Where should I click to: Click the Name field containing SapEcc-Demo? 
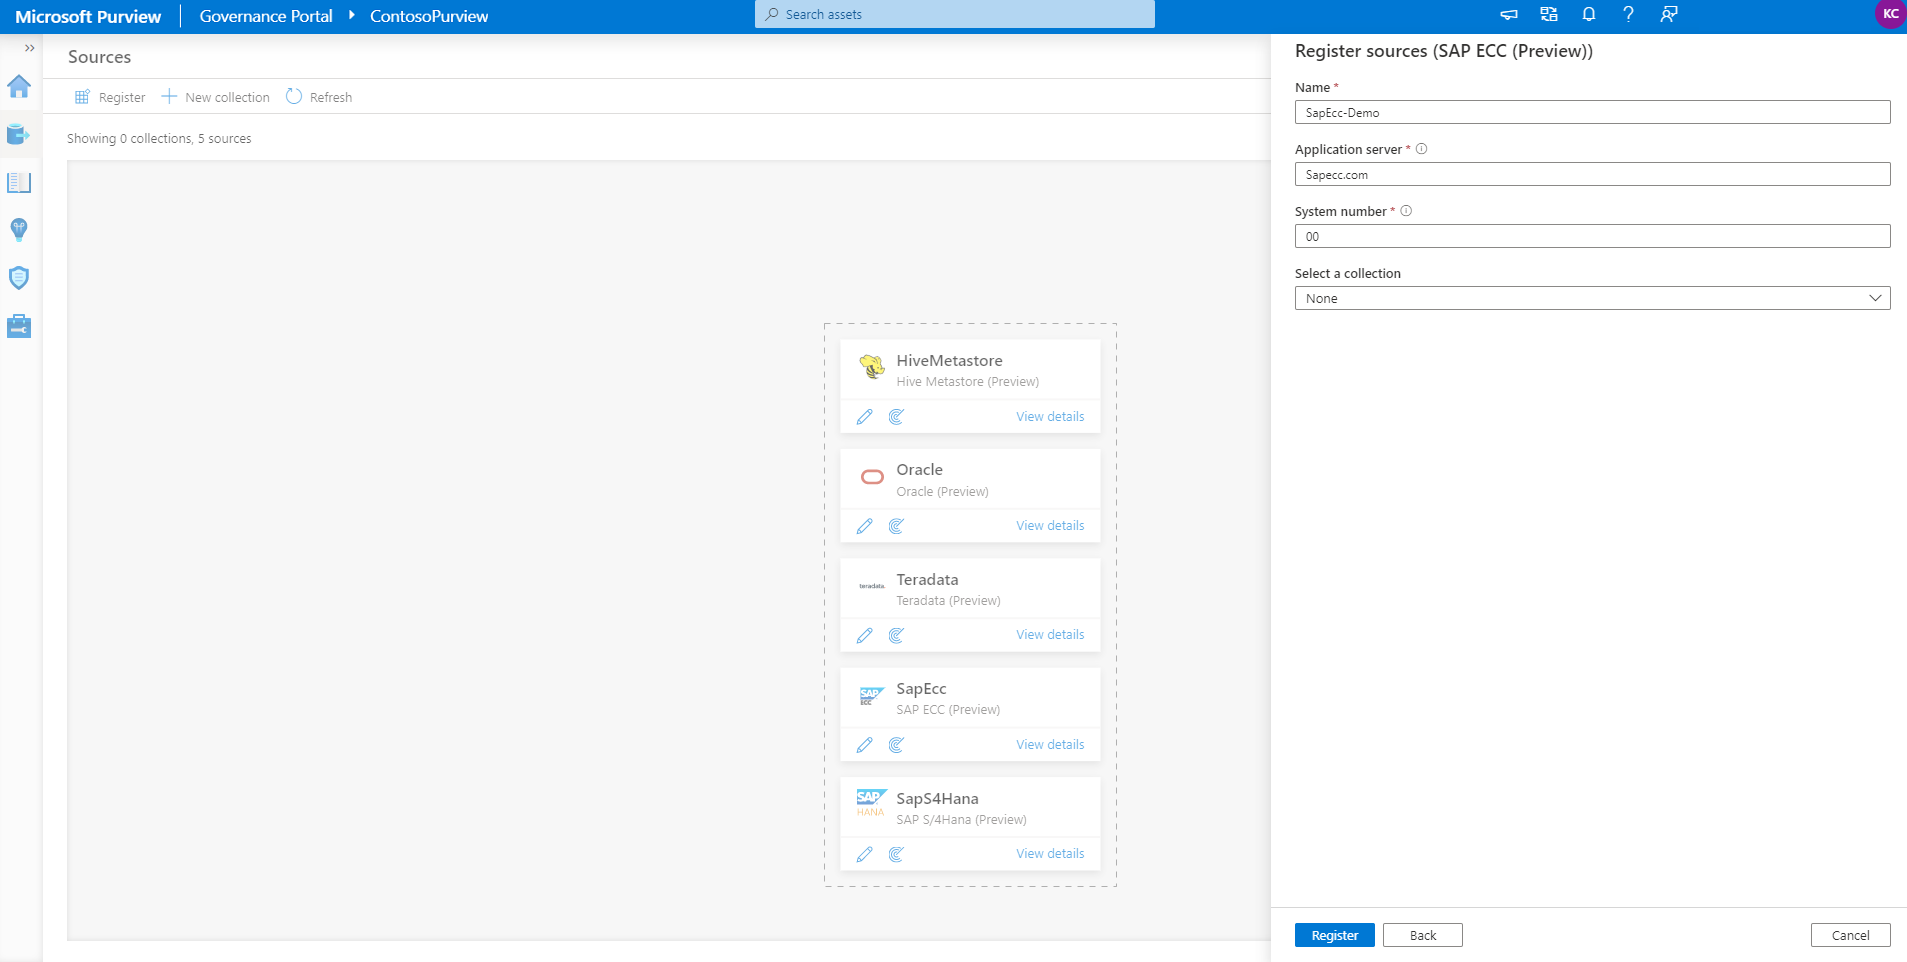point(1592,112)
